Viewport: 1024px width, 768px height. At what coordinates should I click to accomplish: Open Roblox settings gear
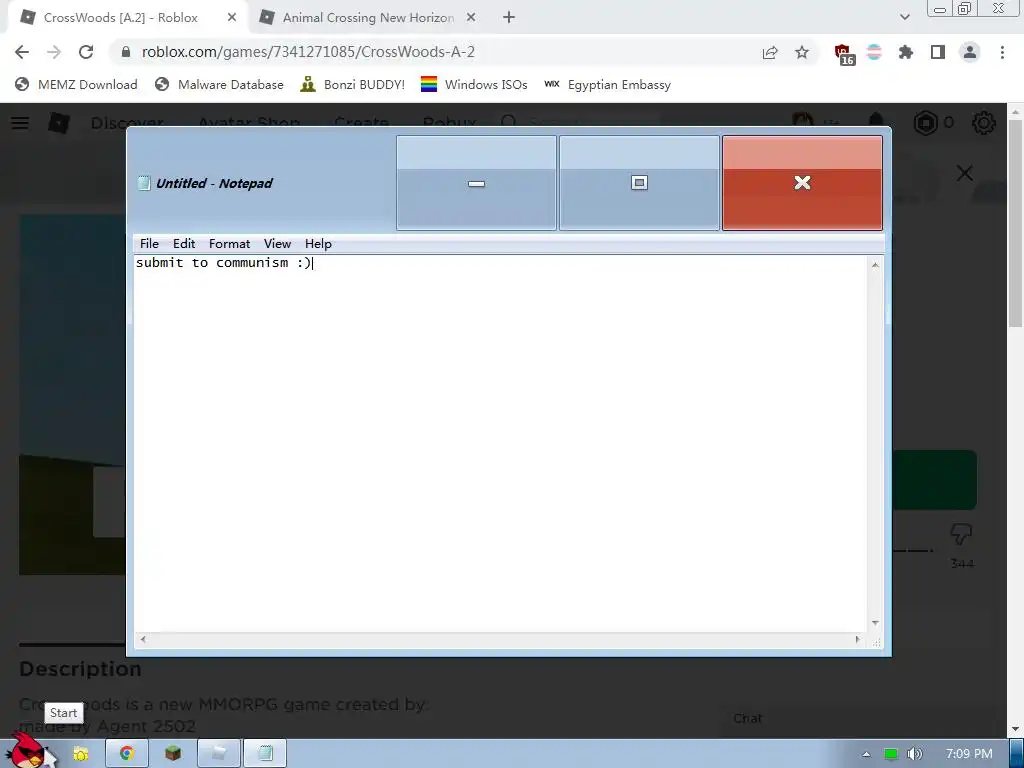click(x=984, y=123)
